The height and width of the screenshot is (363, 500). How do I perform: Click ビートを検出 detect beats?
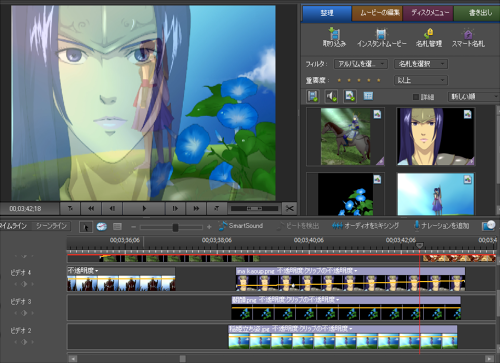(298, 226)
